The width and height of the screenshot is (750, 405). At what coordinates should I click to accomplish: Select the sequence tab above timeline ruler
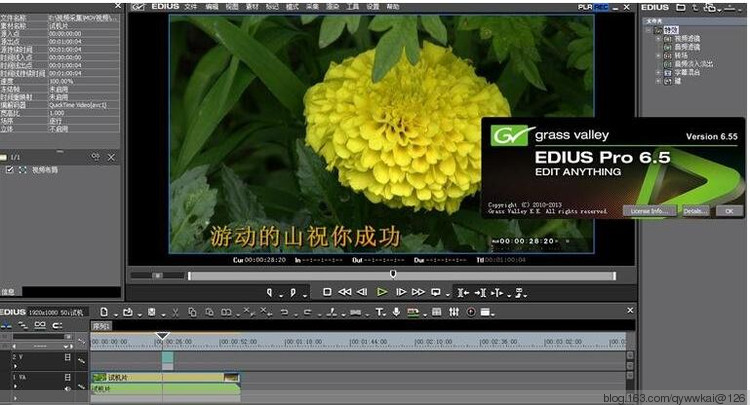pos(101,326)
